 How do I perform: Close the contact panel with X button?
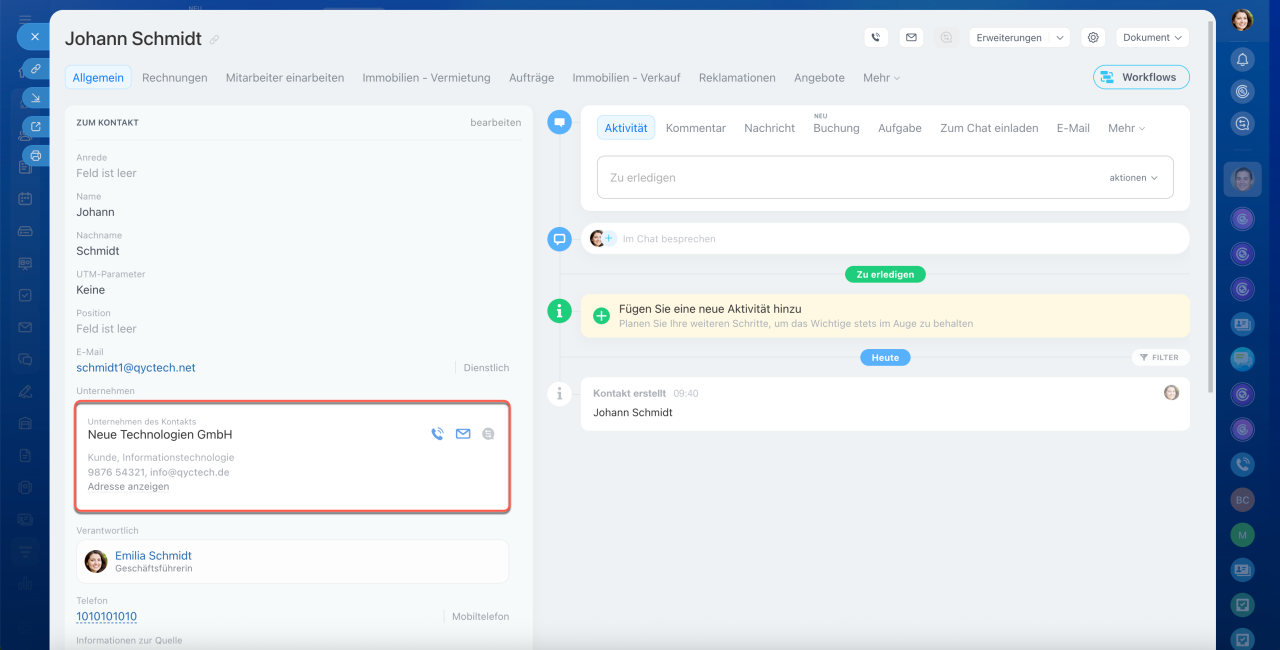(34, 36)
